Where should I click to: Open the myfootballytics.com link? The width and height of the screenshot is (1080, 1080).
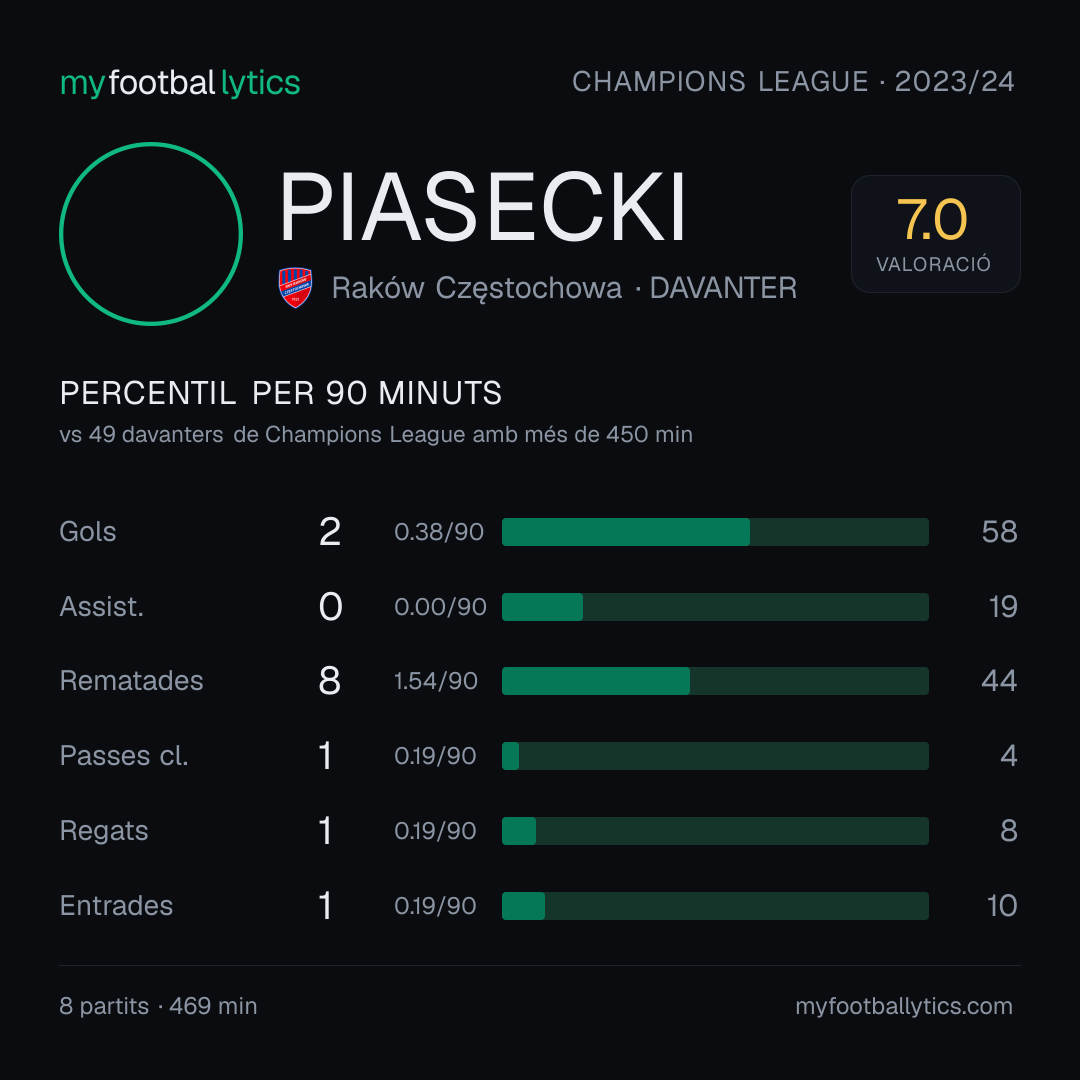[904, 1006]
